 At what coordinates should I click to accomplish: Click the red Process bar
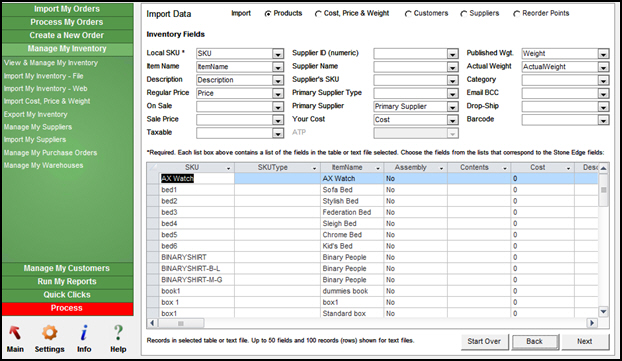[x=67, y=308]
